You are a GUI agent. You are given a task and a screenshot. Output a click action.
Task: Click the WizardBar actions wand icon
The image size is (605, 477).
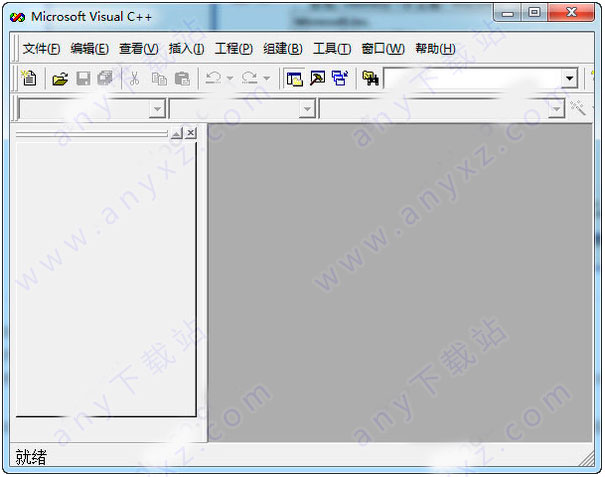tap(578, 108)
